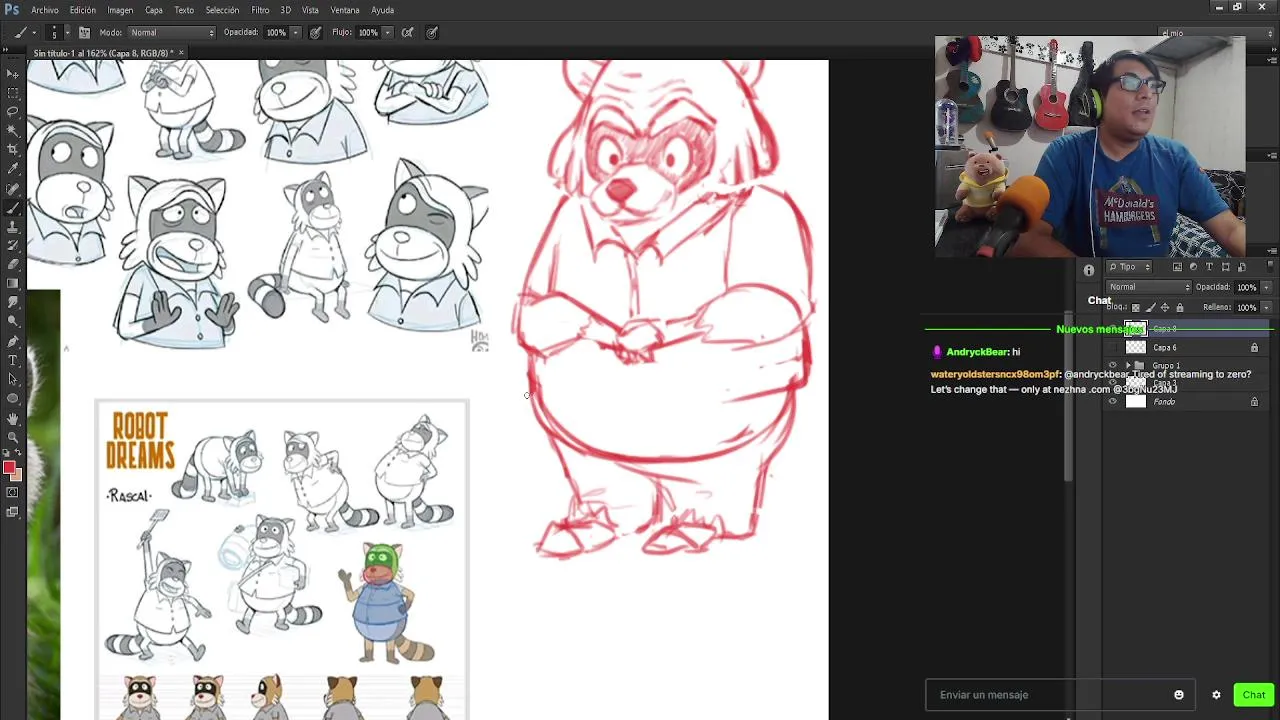Open the Info panel icon
The height and width of the screenshot is (720, 1280).
coord(1089,270)
